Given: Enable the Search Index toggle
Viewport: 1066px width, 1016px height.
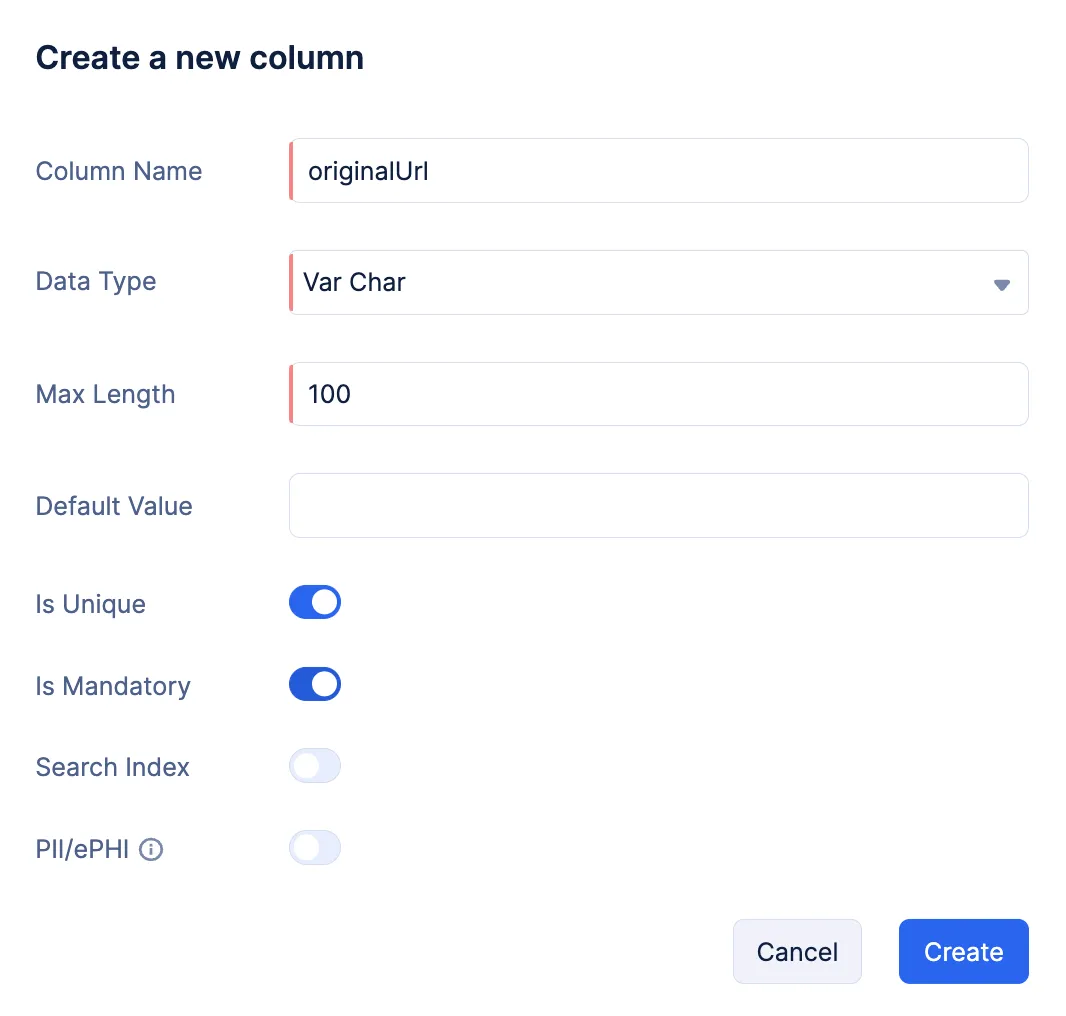Looking at the screenshot, I should pos(315,767).
